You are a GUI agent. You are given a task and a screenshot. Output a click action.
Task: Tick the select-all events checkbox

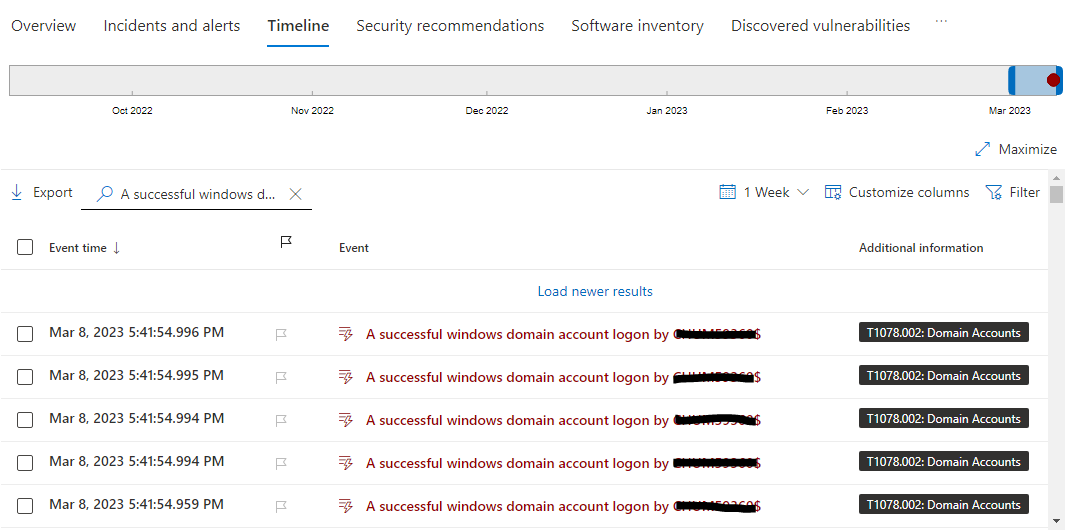[25, 248]
